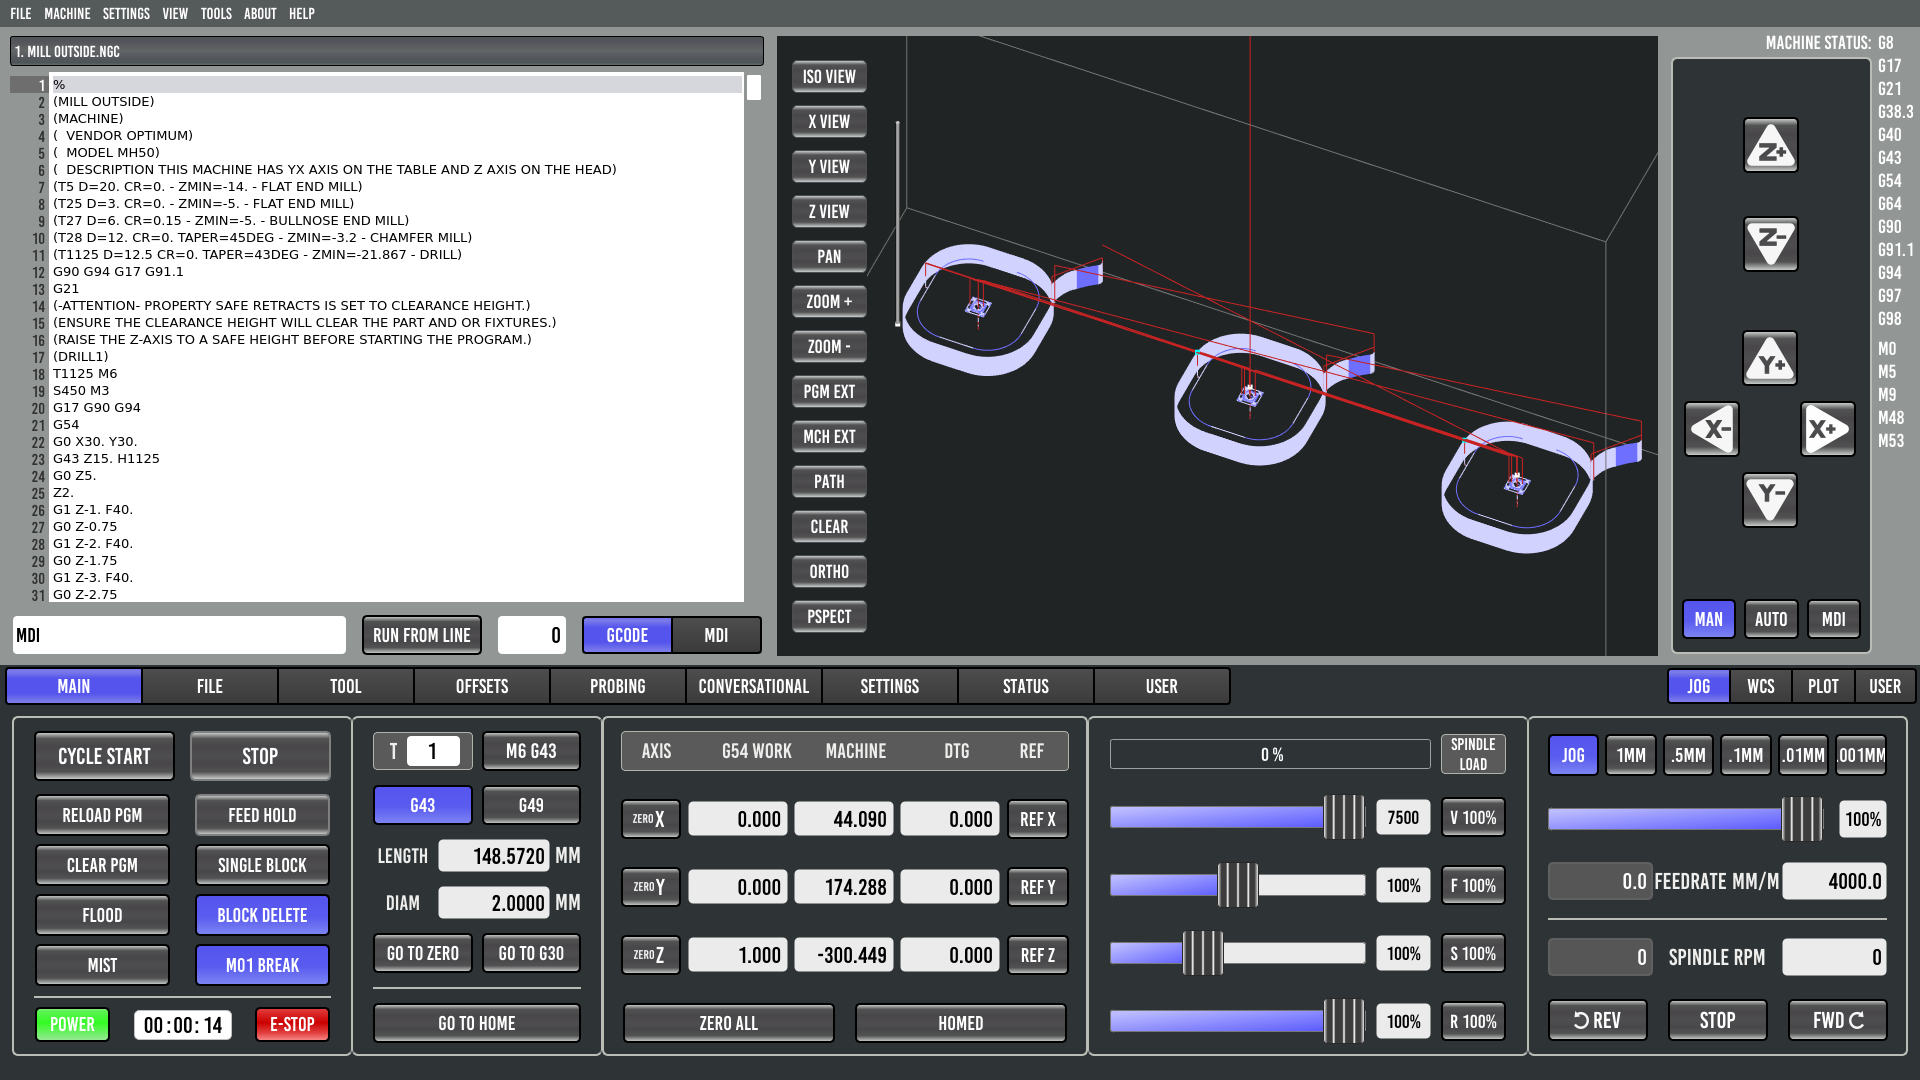1920x1080 pixels.
Task: Start spindle in reverse with REV button
Action: tap(1597, 1020)
